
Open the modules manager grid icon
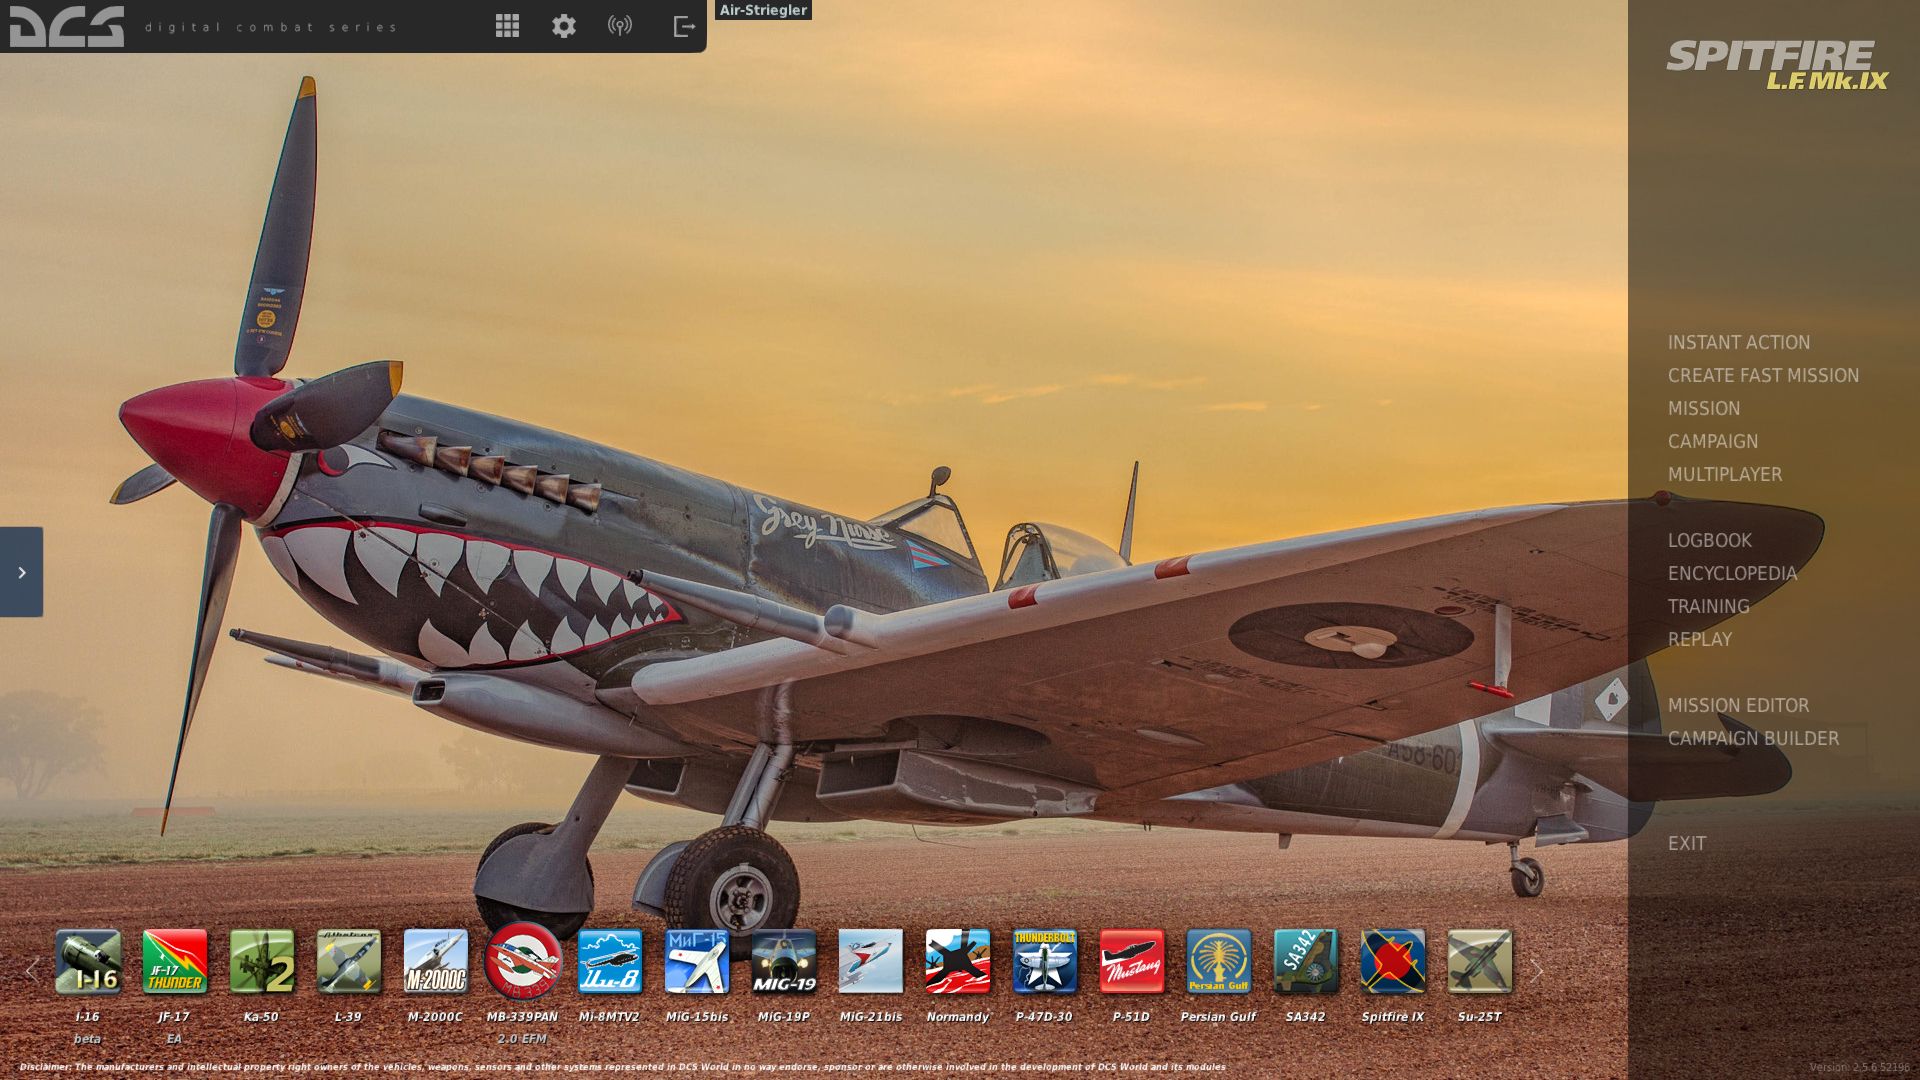[507, 26]
